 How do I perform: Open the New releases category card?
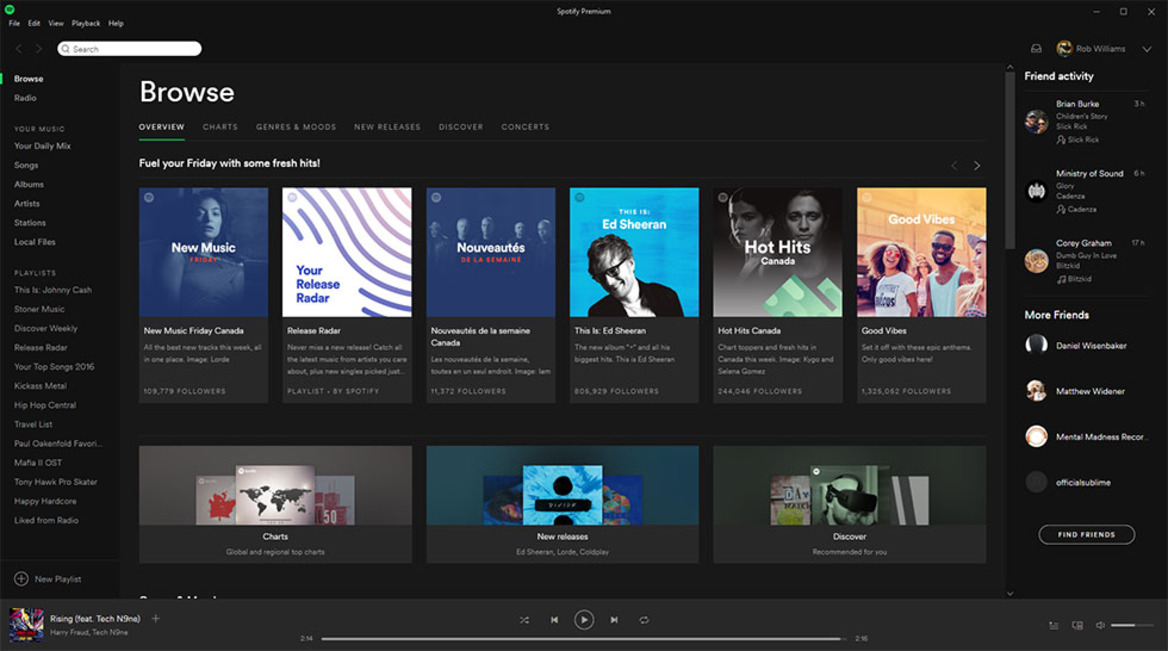coord(562,504)
